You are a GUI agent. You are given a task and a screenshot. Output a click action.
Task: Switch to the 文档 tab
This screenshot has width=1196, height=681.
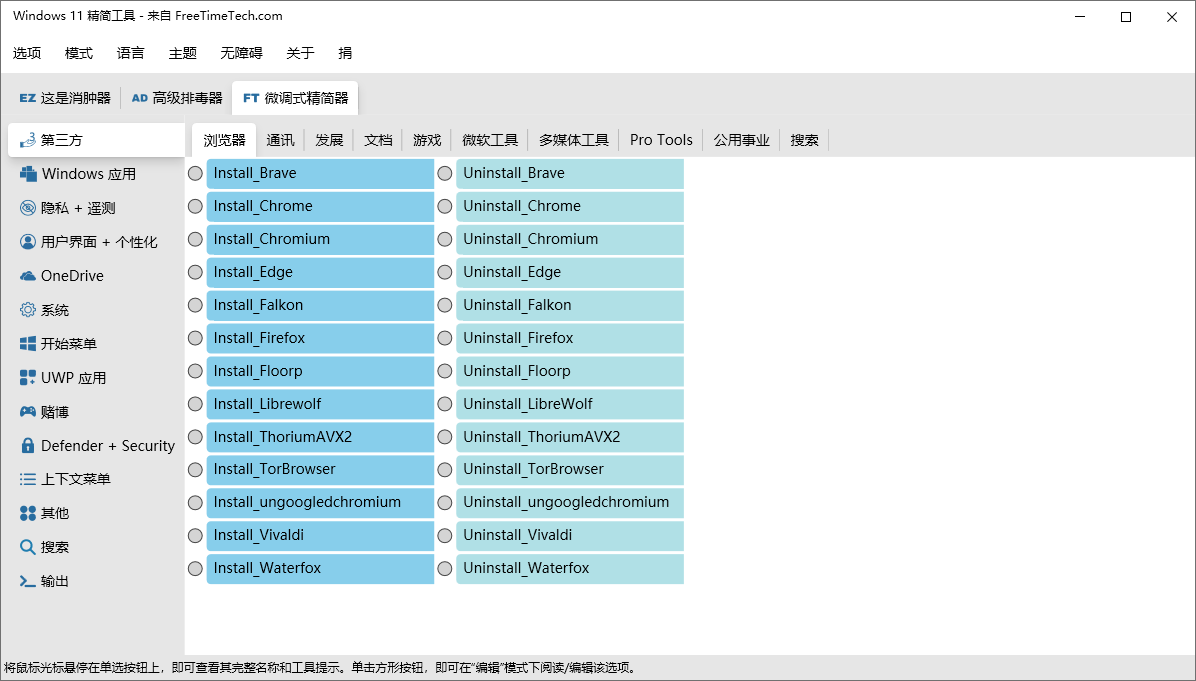pos(378,140)
